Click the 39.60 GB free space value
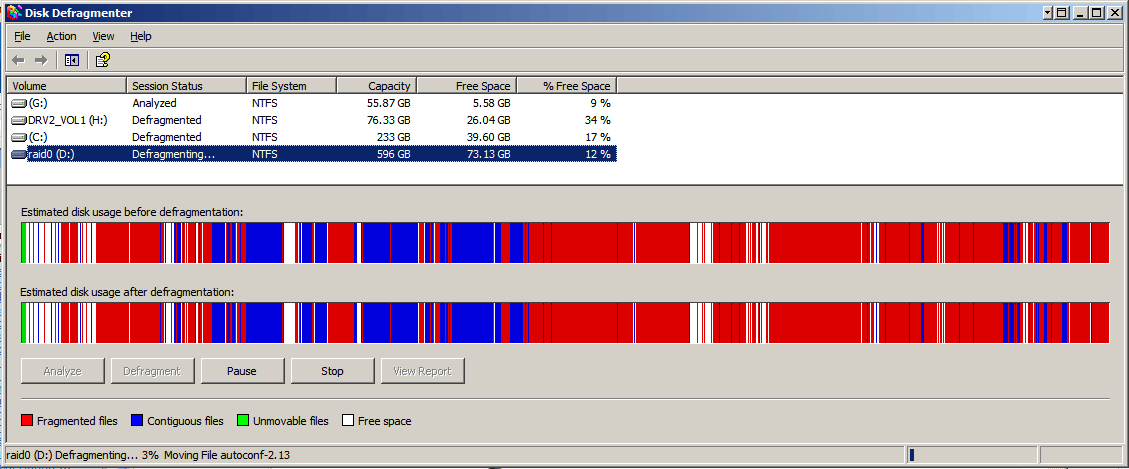Screen dimensions: 1129x469 pyautogui.click(x=488, y=137)
